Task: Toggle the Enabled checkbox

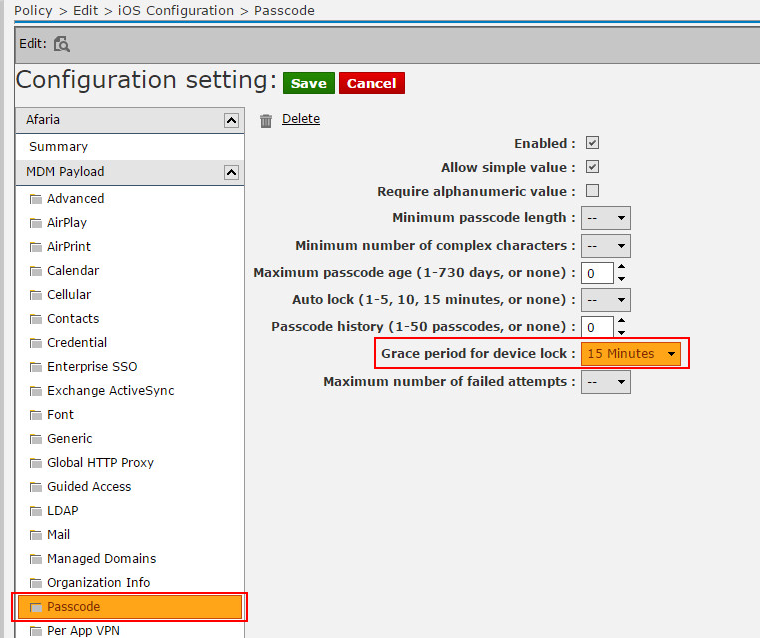Action: [x=592, y=143]
